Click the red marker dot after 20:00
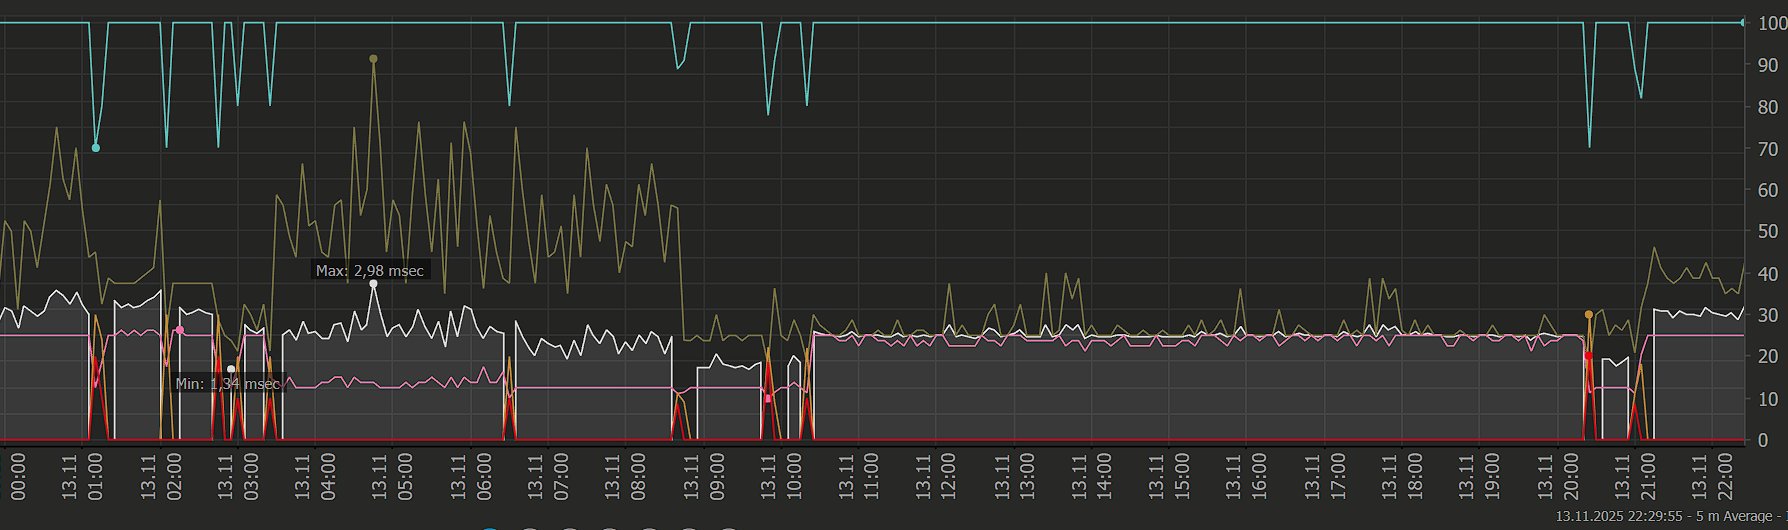 1588,355
